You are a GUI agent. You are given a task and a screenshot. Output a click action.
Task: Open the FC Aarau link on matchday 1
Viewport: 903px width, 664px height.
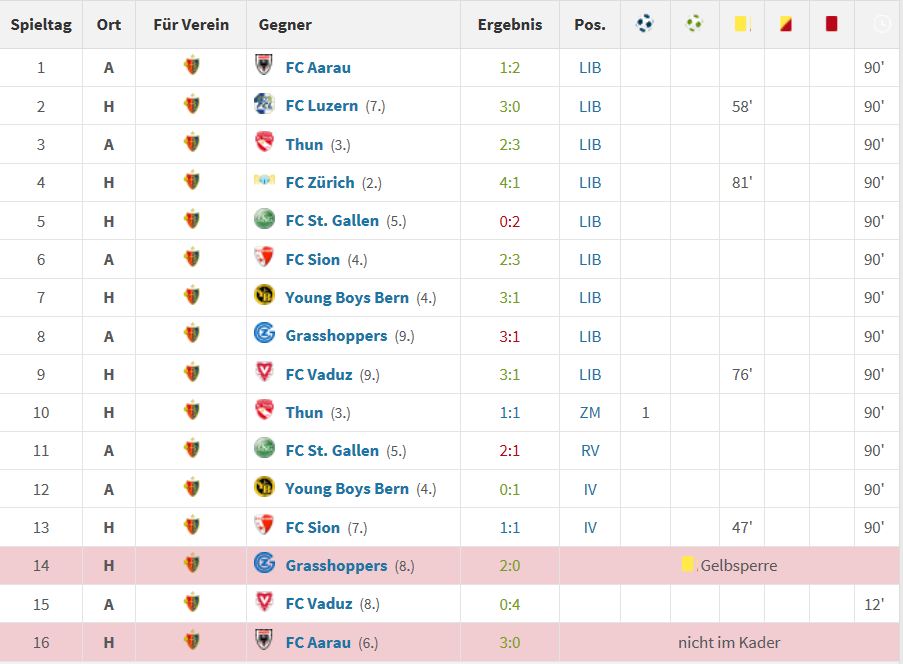pyautogui.click(x=318, y=67)
